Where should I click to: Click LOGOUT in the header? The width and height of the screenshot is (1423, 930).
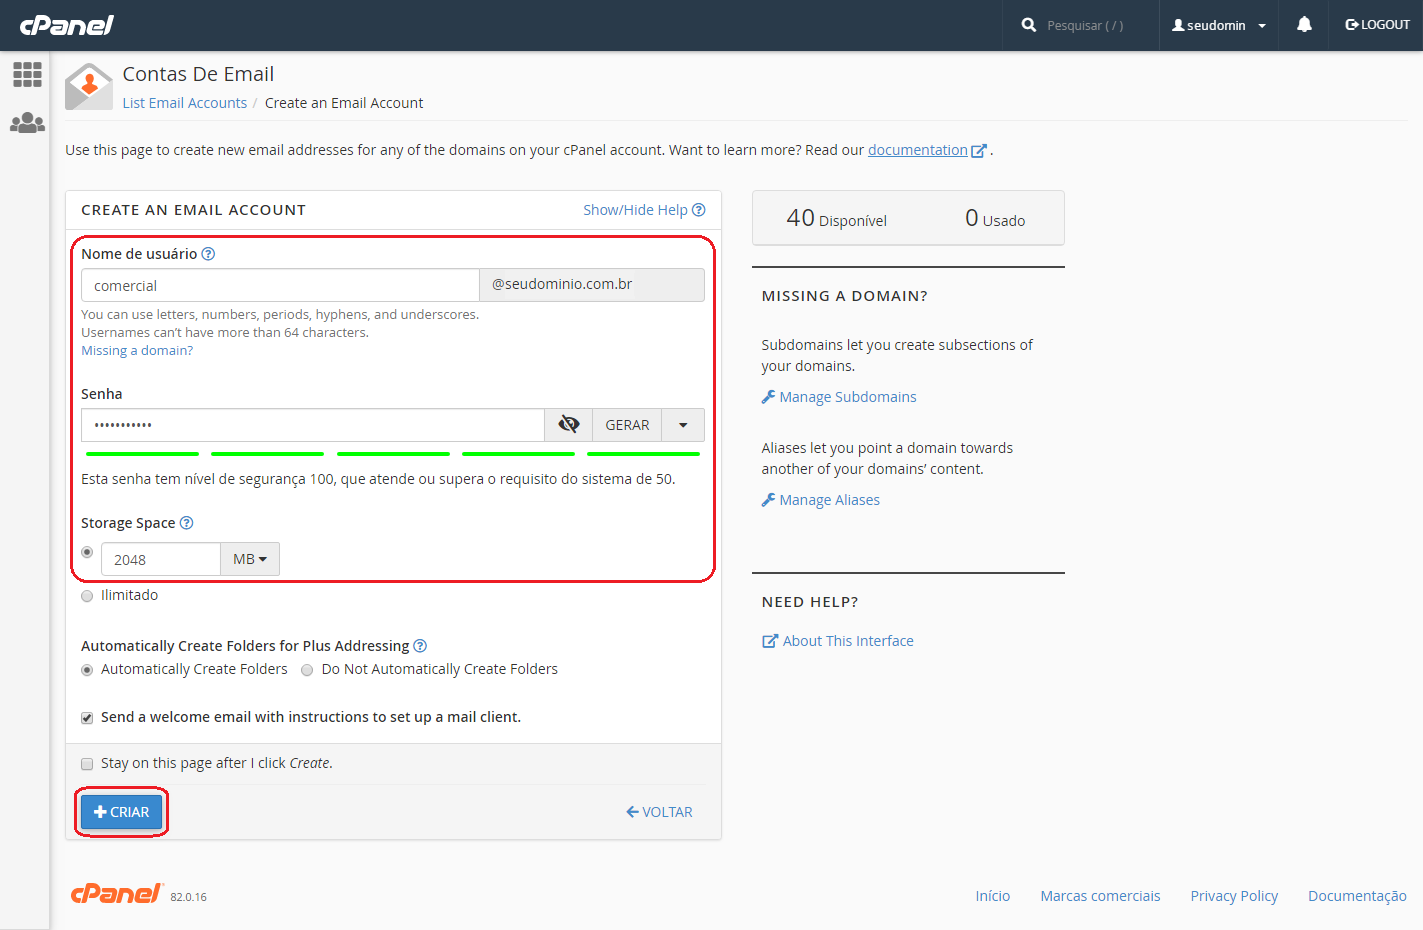click(1377, 25)
